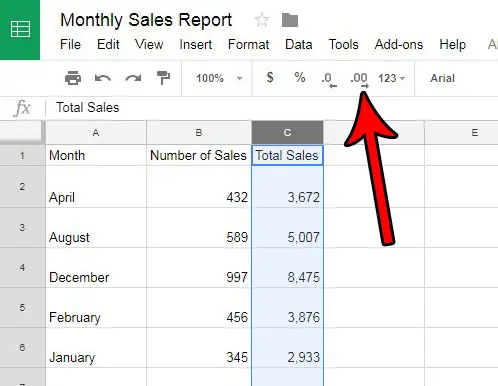Click the cell containing 589
Image resolution: width=498 pixels, height=386 pixels.
coord(199,228)
